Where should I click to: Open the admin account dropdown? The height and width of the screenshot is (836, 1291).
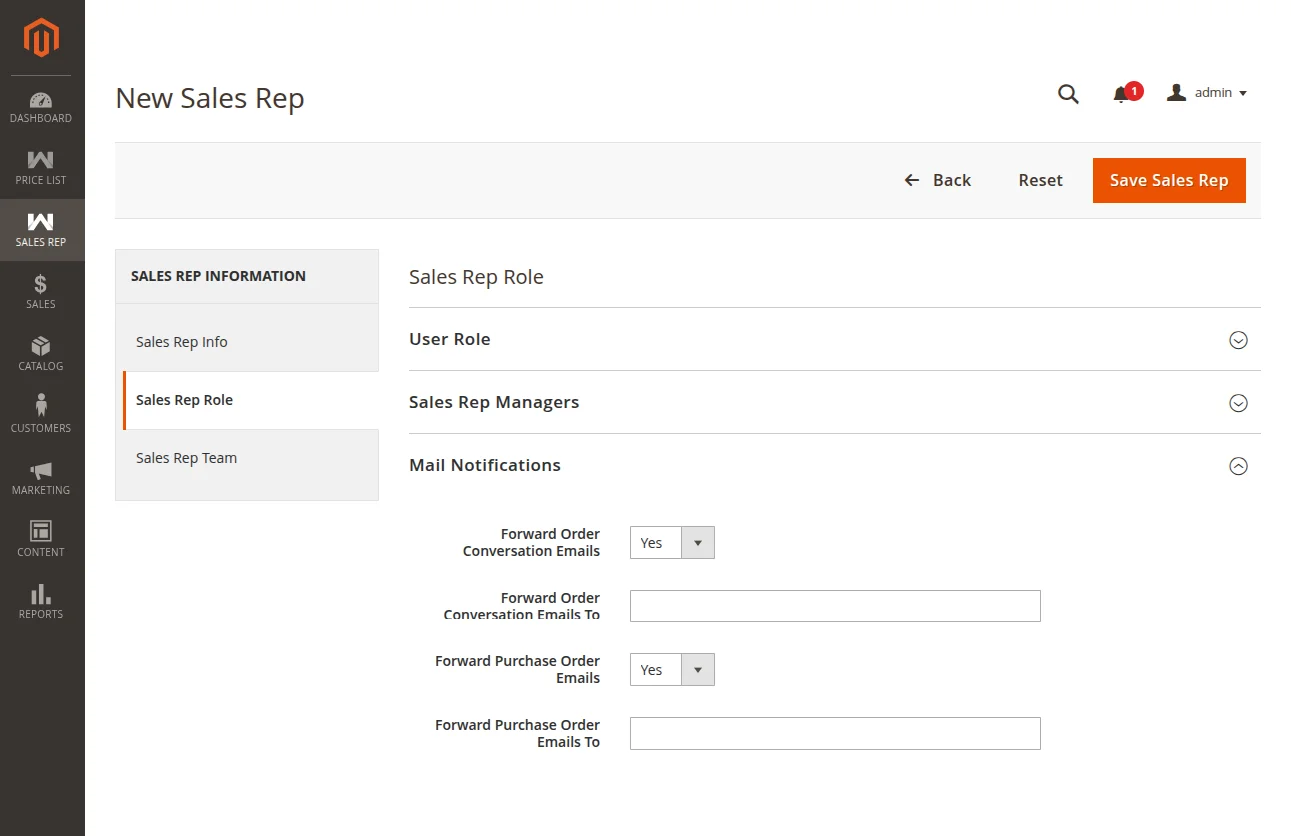click(1208, 93)
